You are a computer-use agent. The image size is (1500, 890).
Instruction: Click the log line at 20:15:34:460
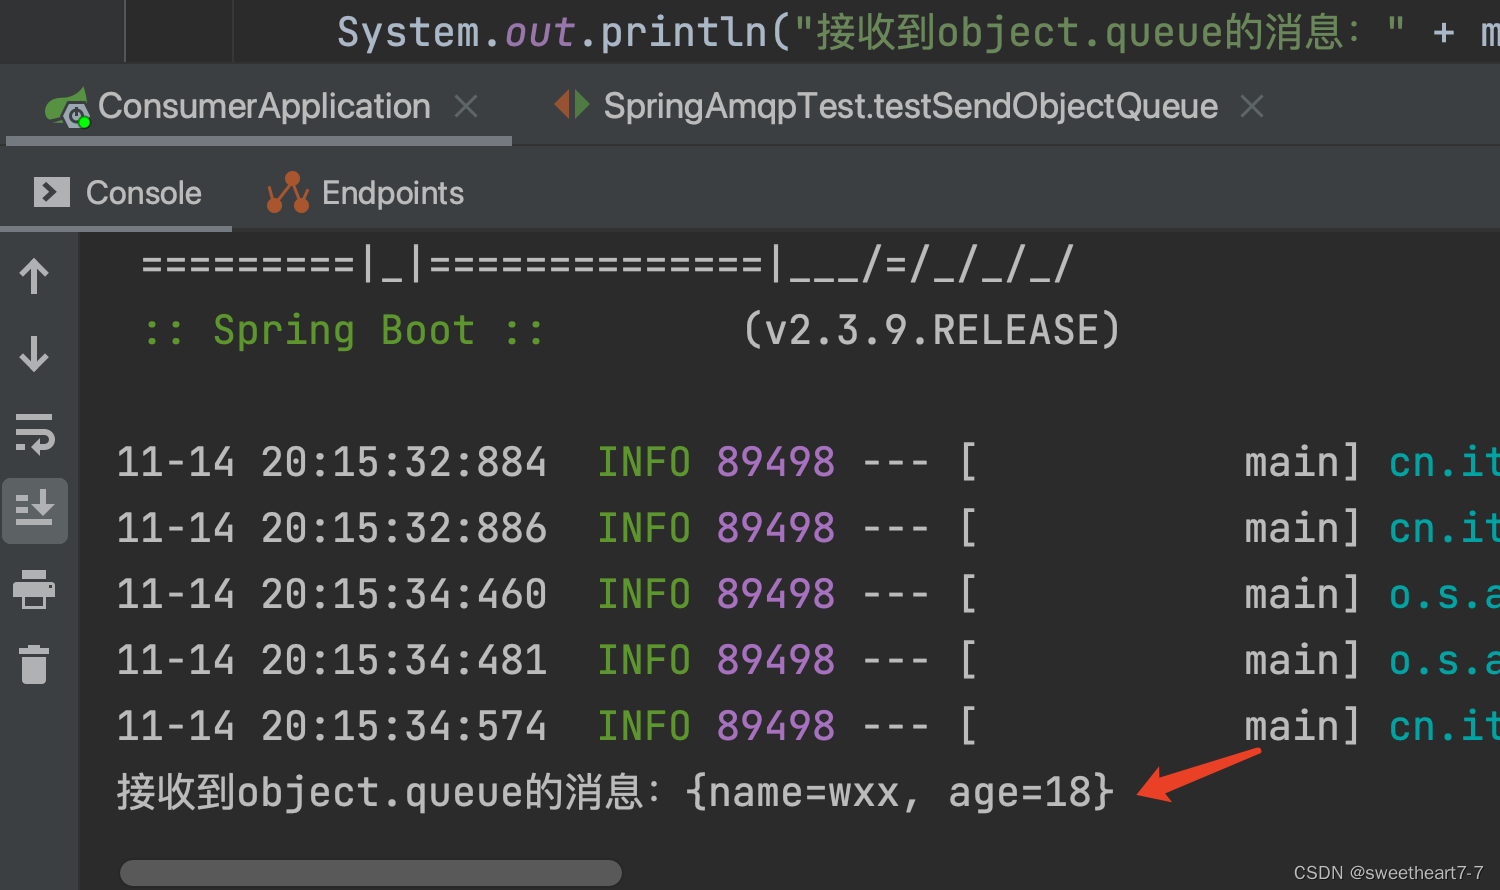coord(808,594)
